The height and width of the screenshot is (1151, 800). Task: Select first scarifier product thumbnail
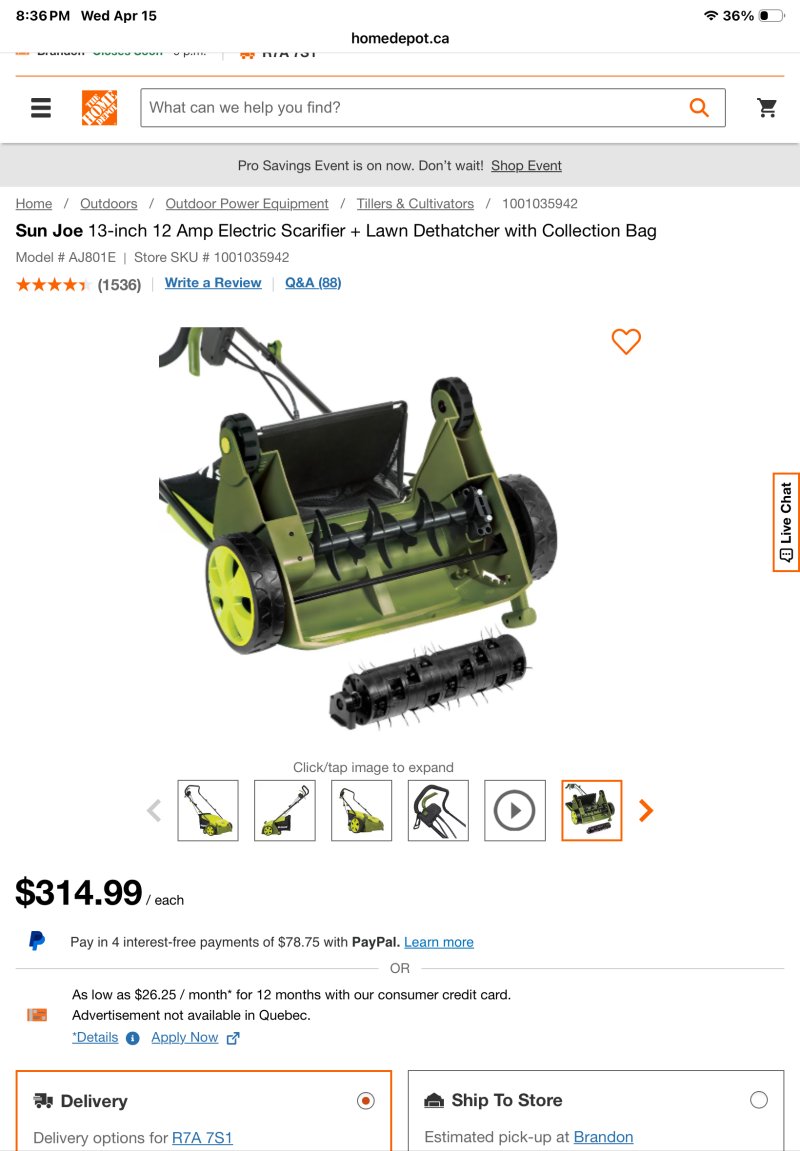click(x=208, y=810)
